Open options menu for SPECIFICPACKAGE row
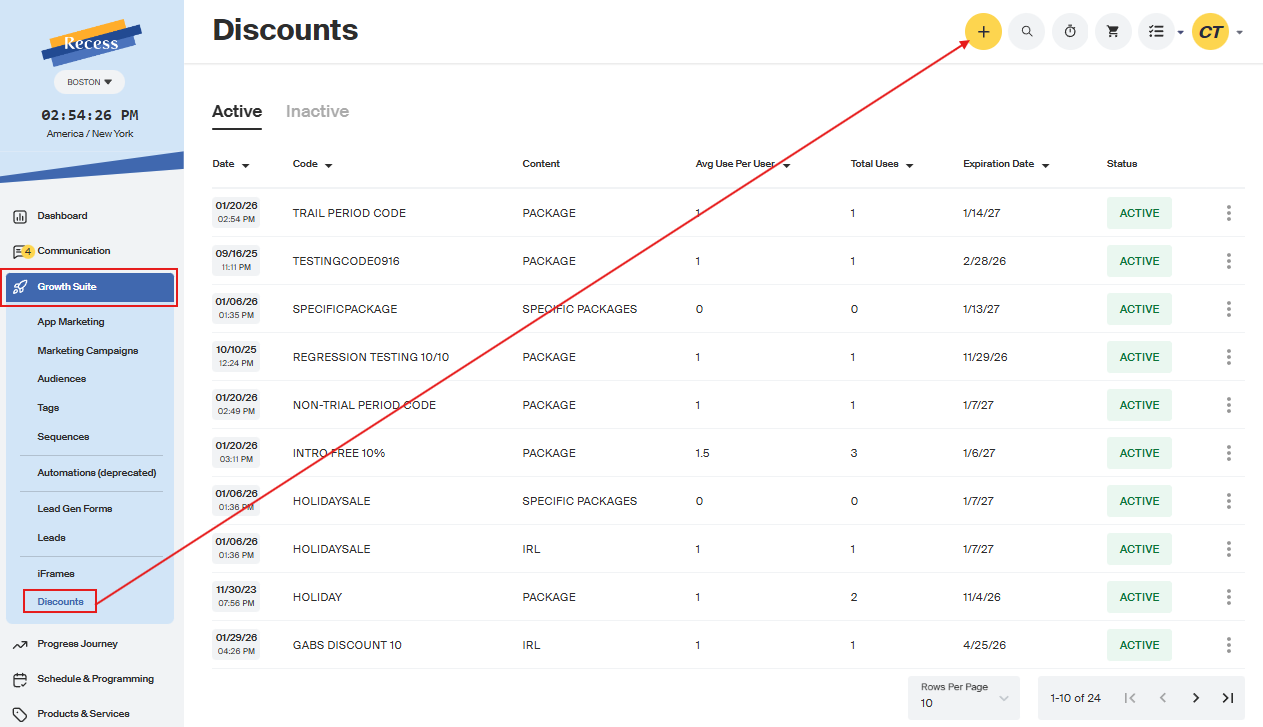1263x727 pixels. click(1228, 309)
